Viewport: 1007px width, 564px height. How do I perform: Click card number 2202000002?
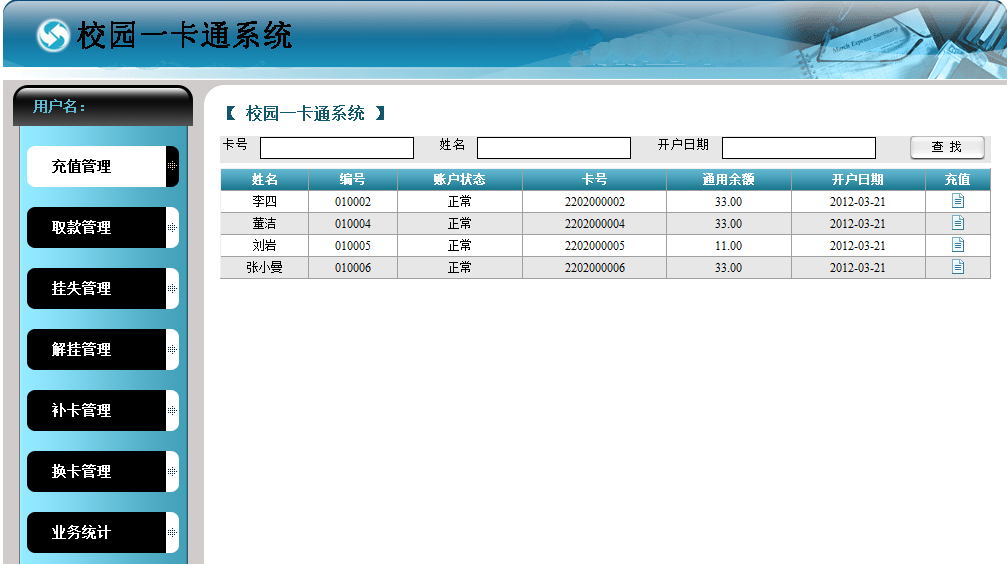click(x=594, y=202)
